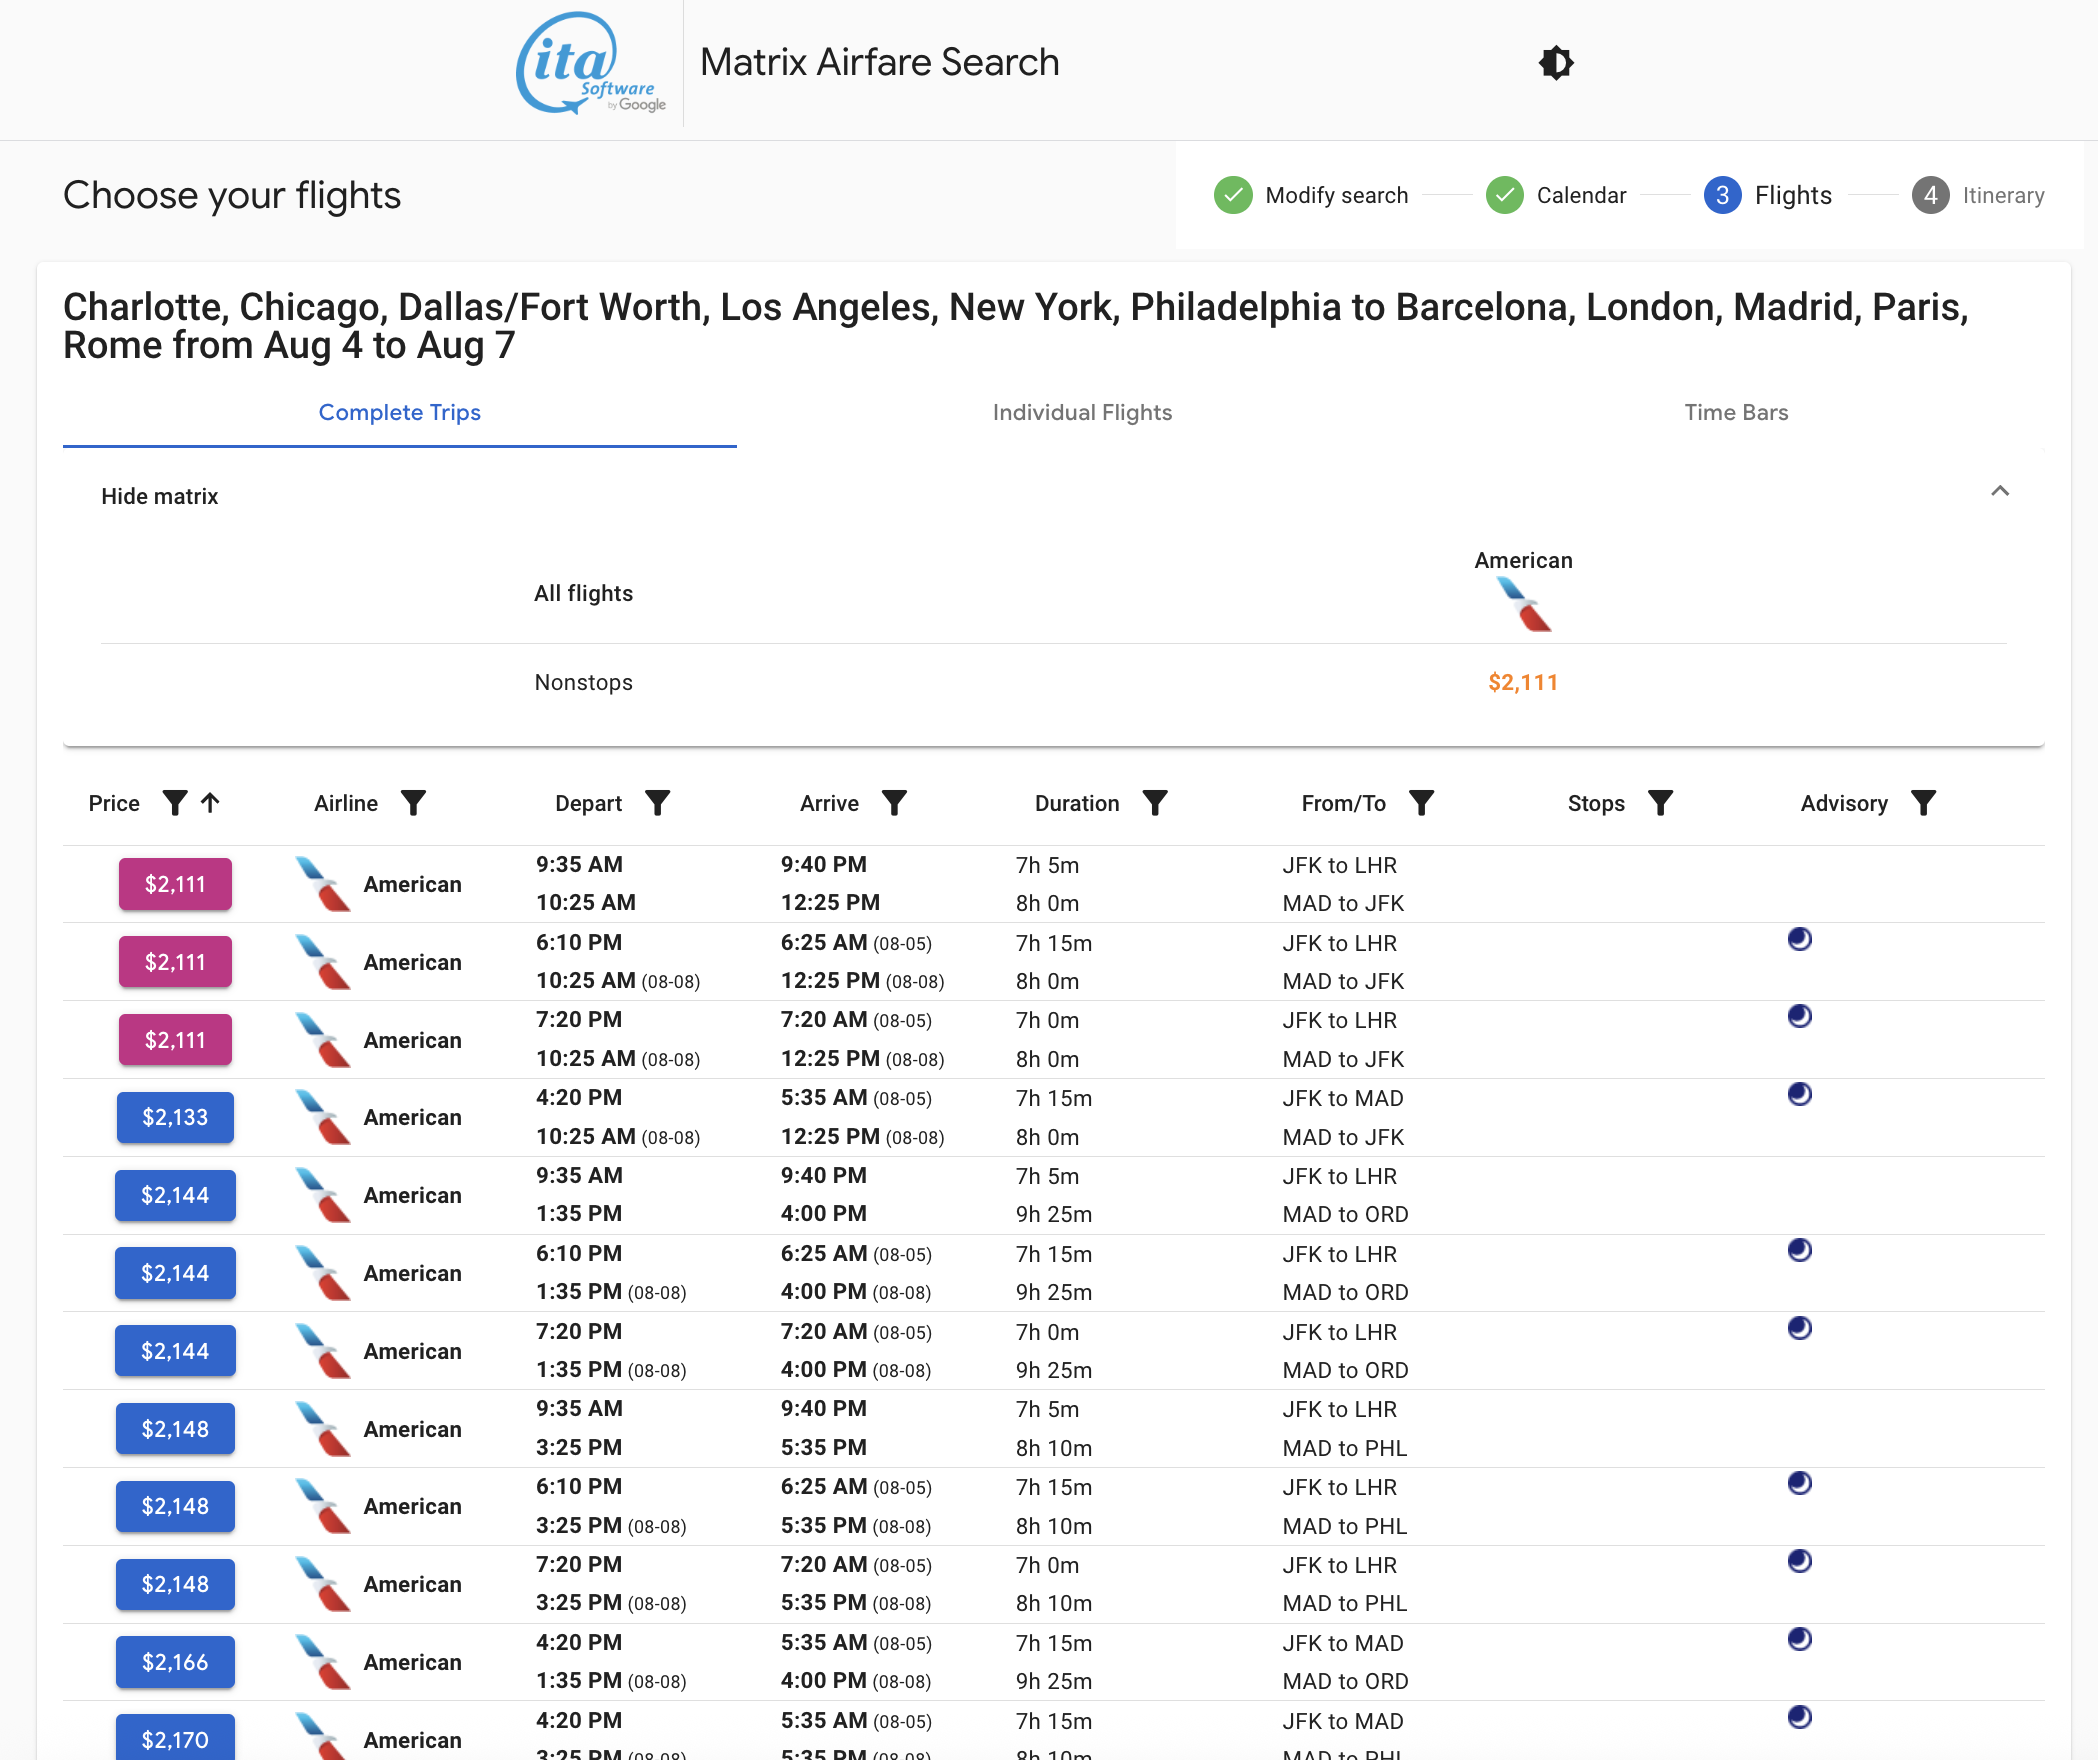Image resolution: width=2098 pixels, height=1760 pixels.
Task: Click the Stops column header label
Action: 1596,803
